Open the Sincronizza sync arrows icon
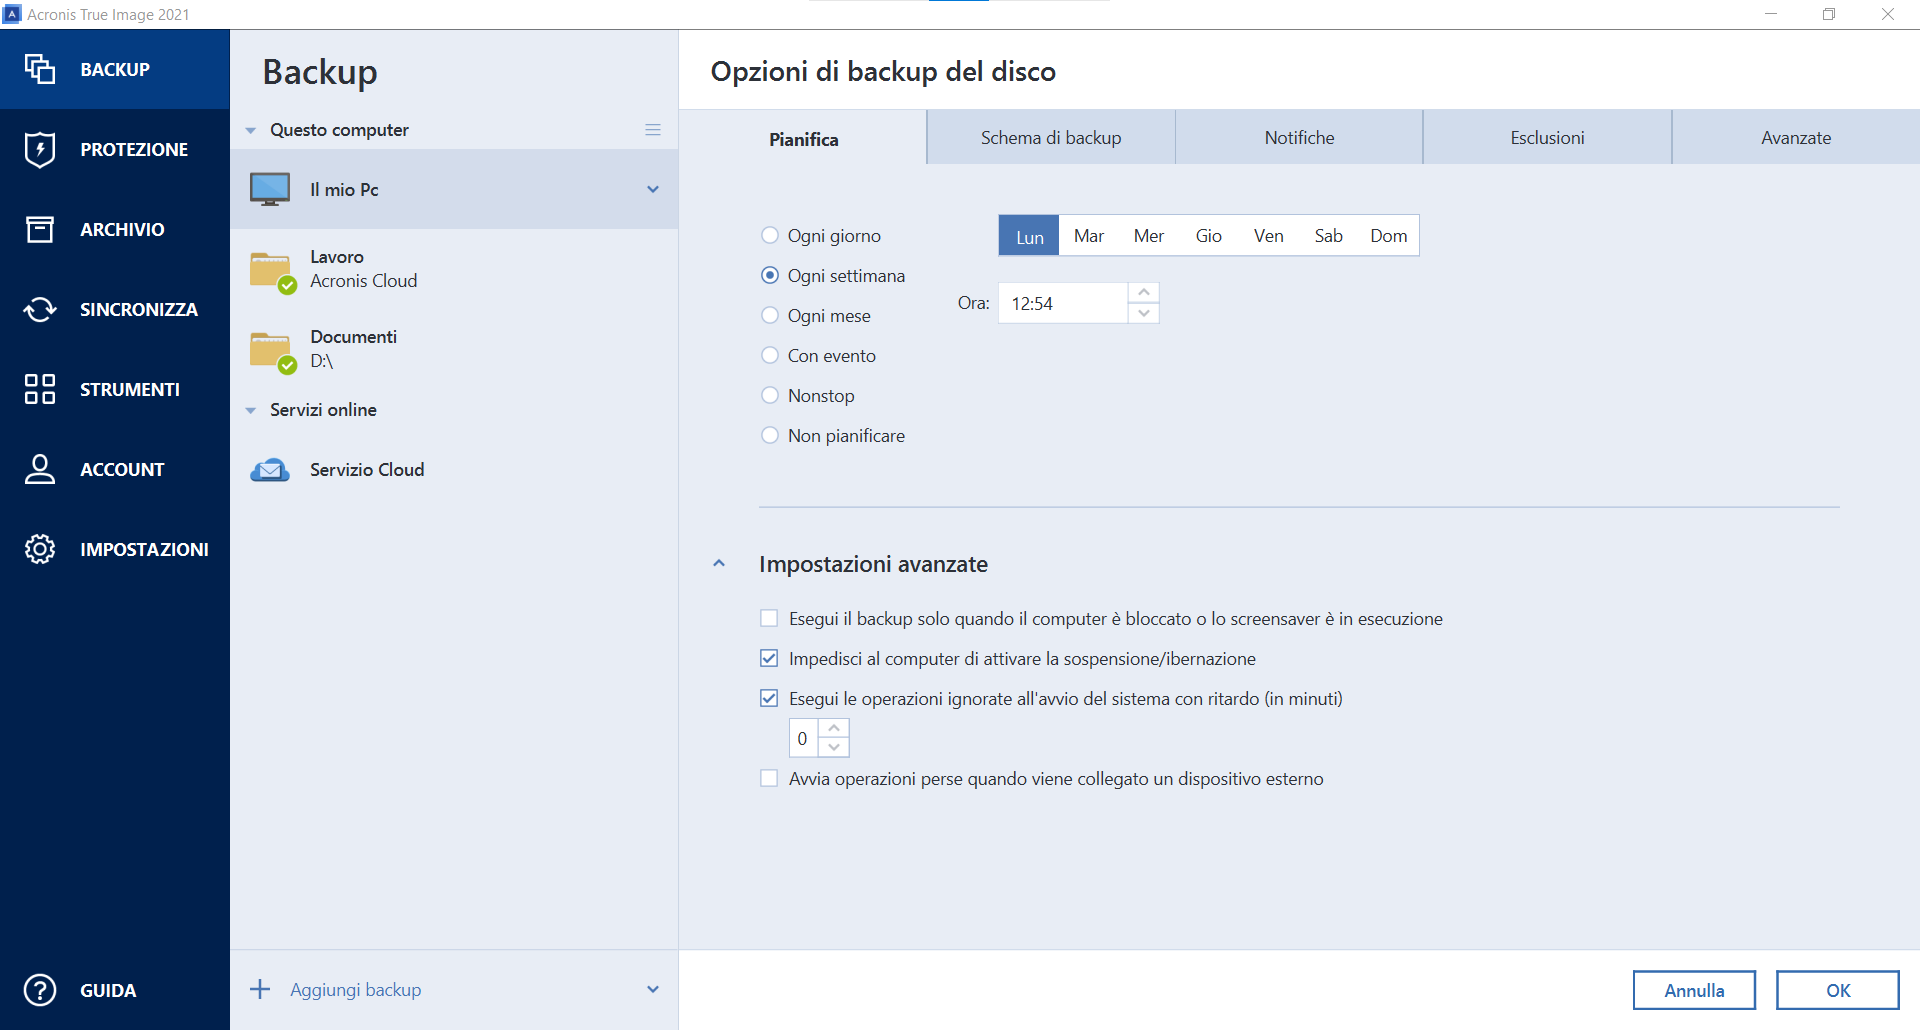The image size is (1920, 1030). coord(40,309)
